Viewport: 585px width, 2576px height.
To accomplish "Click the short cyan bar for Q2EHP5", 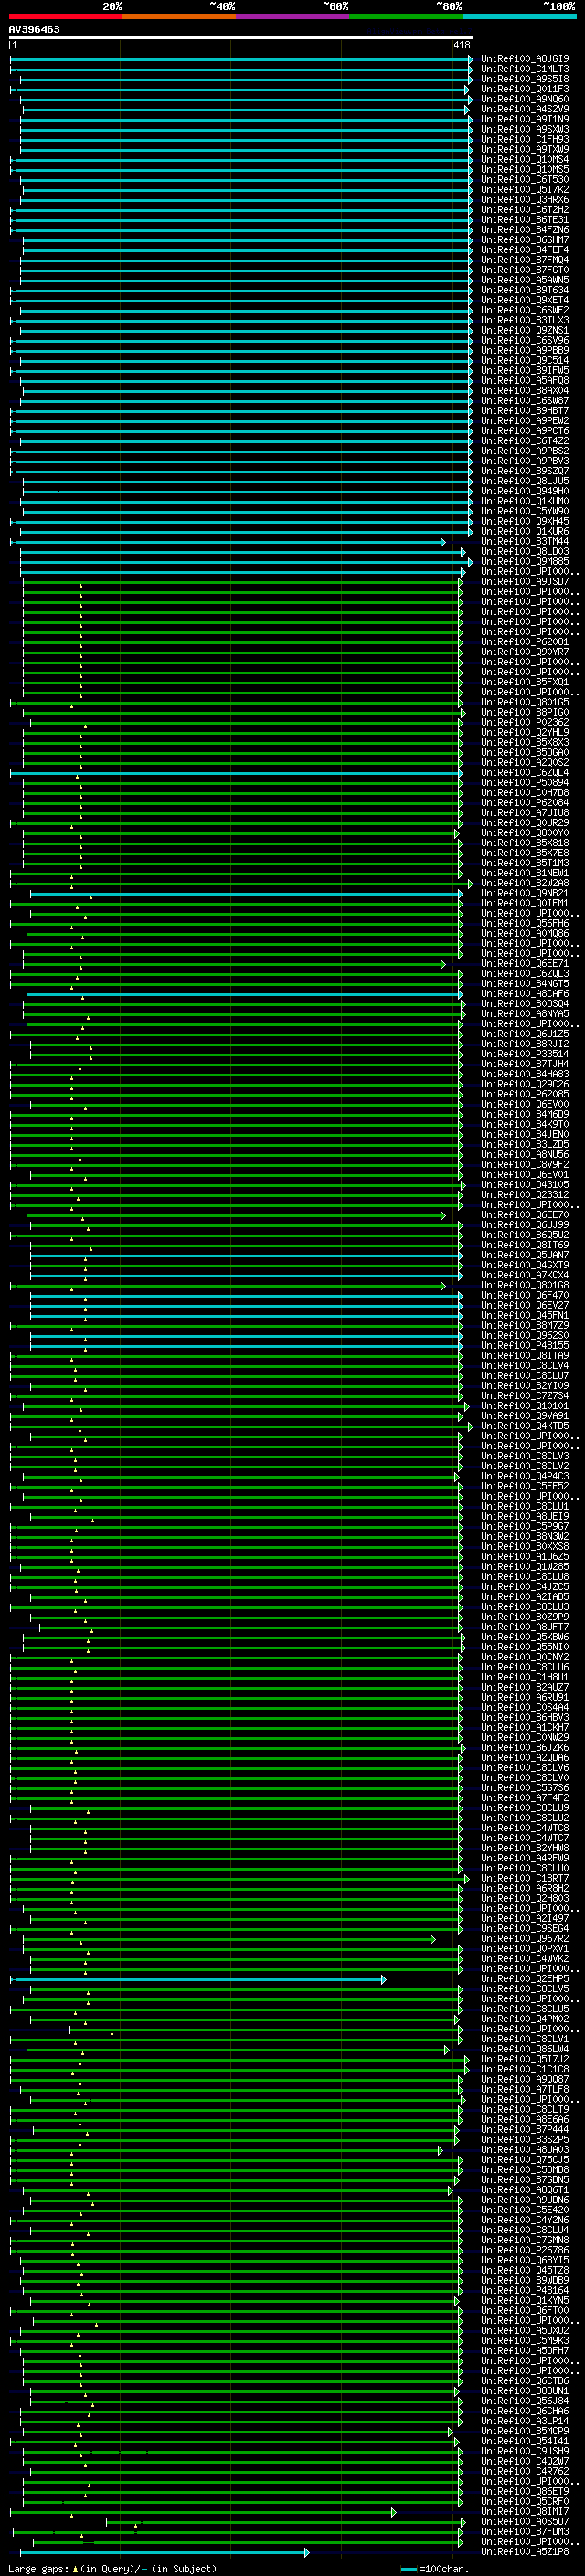I will tap(199, 1979).
